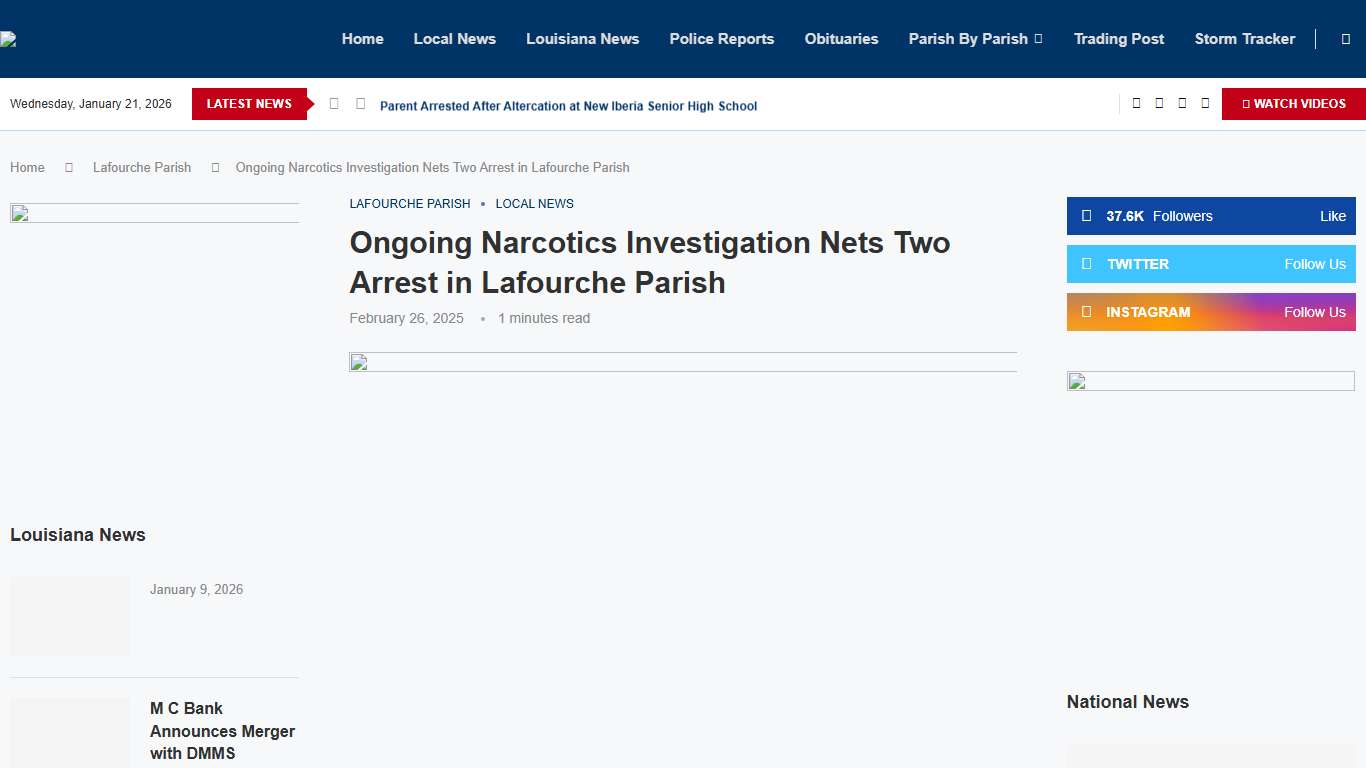This screenshot has height=768, width=1366.
Task: Click the Facebook icon on the 37.6K Followers box
Action: (x=1086, y=216)
